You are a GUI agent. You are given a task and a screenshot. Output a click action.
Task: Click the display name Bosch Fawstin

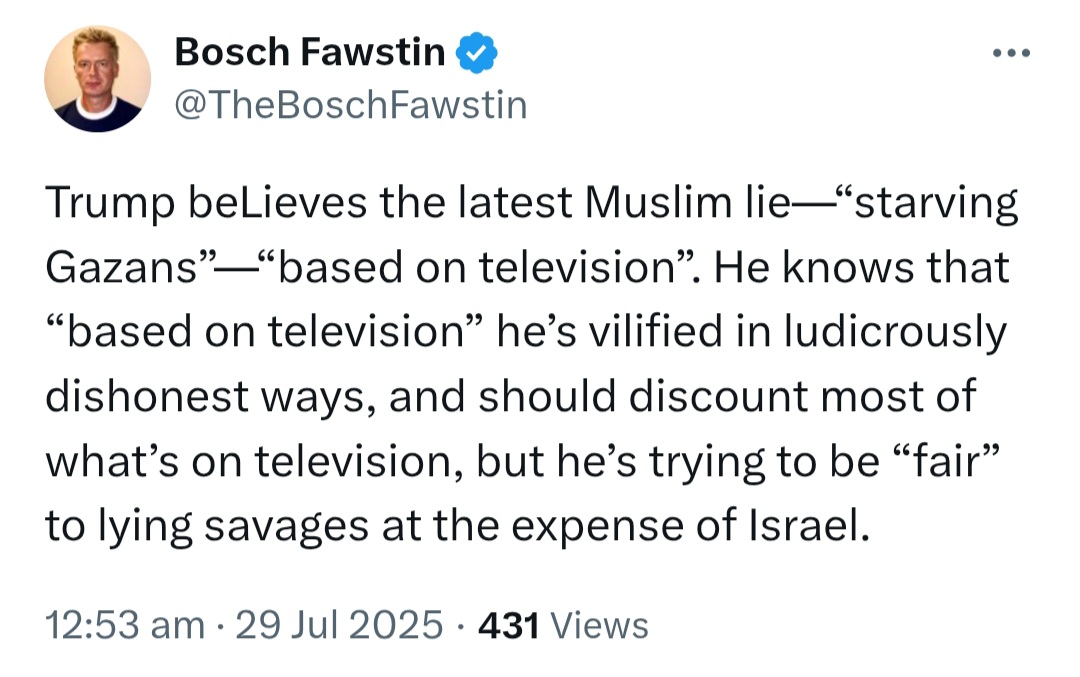coord(310,52)
